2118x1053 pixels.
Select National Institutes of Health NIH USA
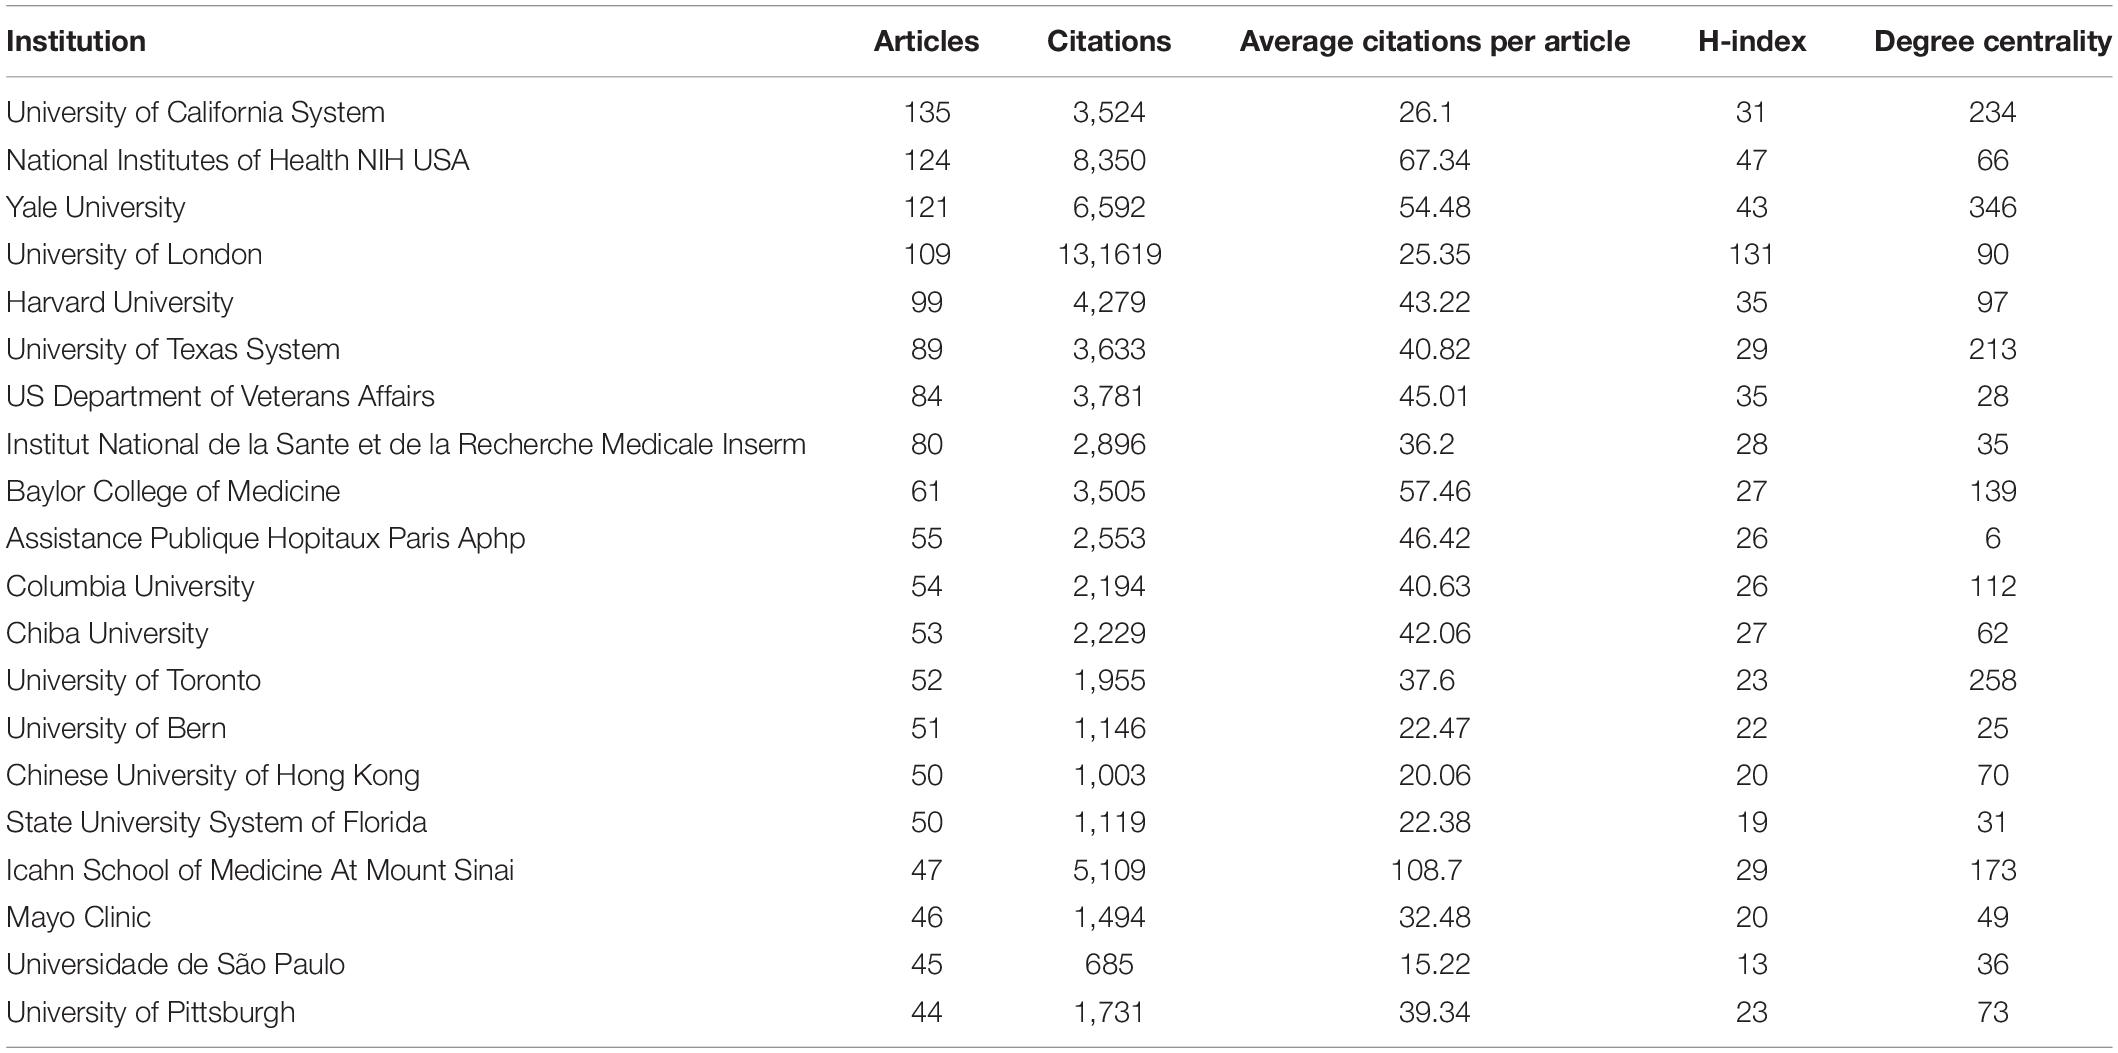(x=237, y=160)
